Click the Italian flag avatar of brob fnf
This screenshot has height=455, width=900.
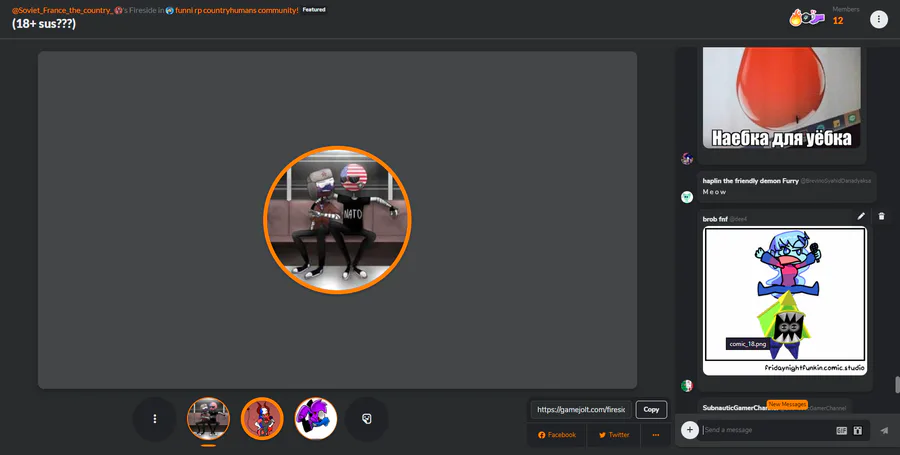687,386
